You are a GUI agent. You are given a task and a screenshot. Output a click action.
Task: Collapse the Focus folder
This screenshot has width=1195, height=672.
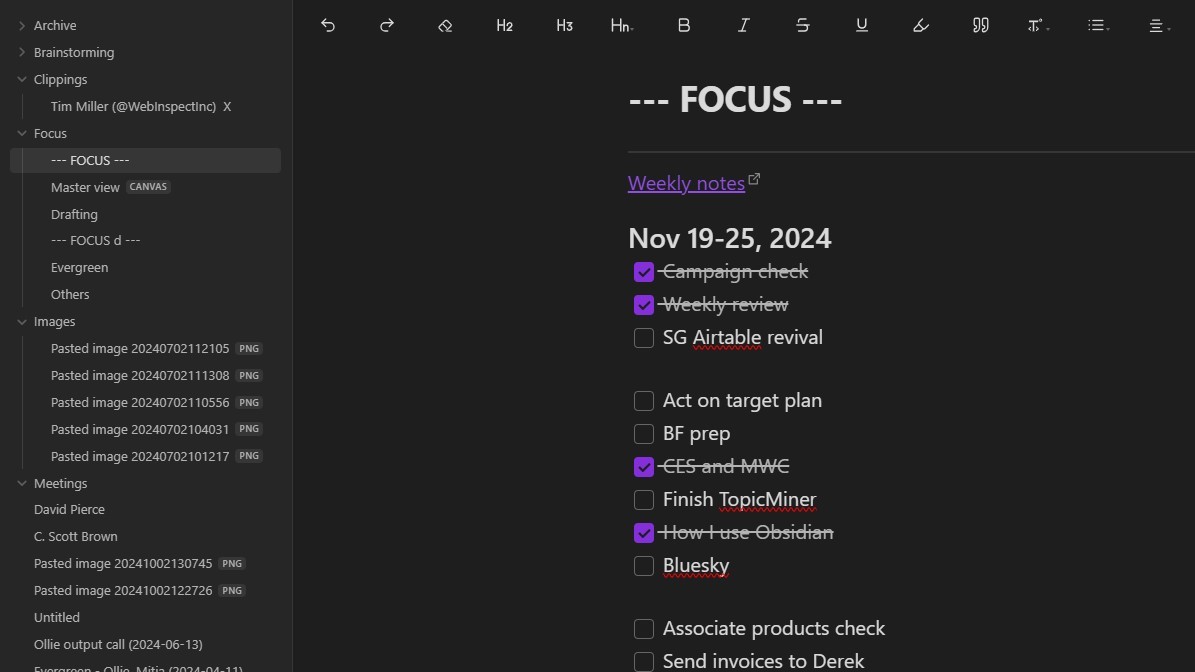[22, 133]
